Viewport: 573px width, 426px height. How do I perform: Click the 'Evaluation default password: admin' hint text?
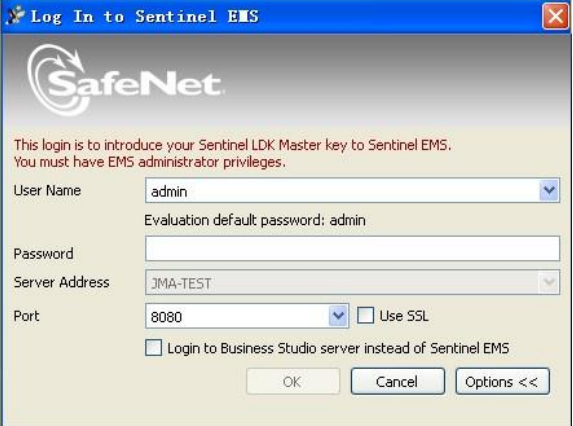coord(255,220)
